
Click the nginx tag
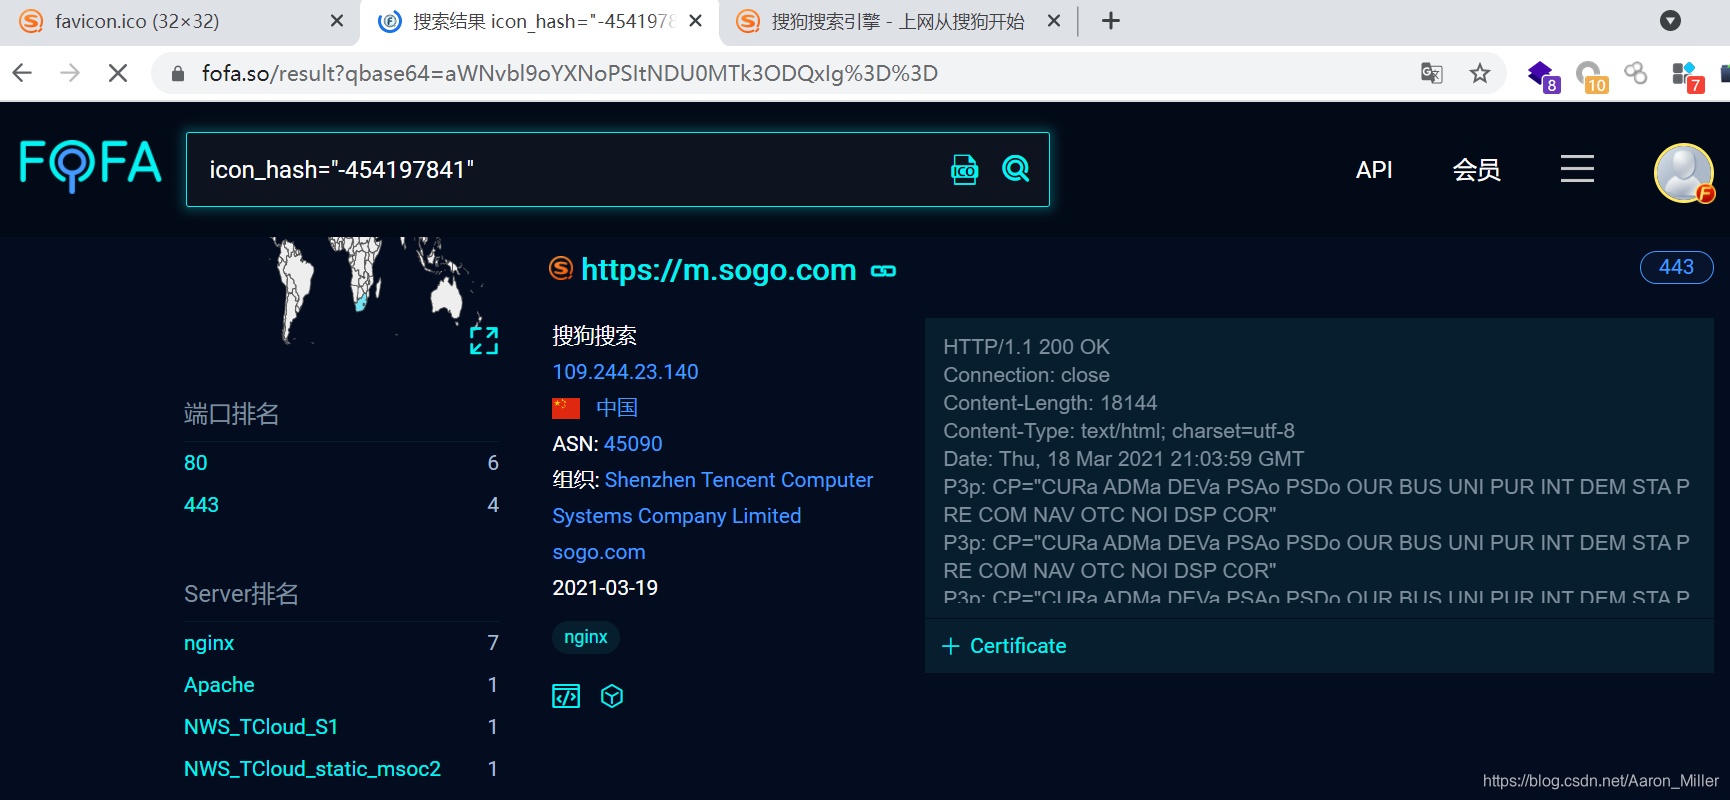586,637
